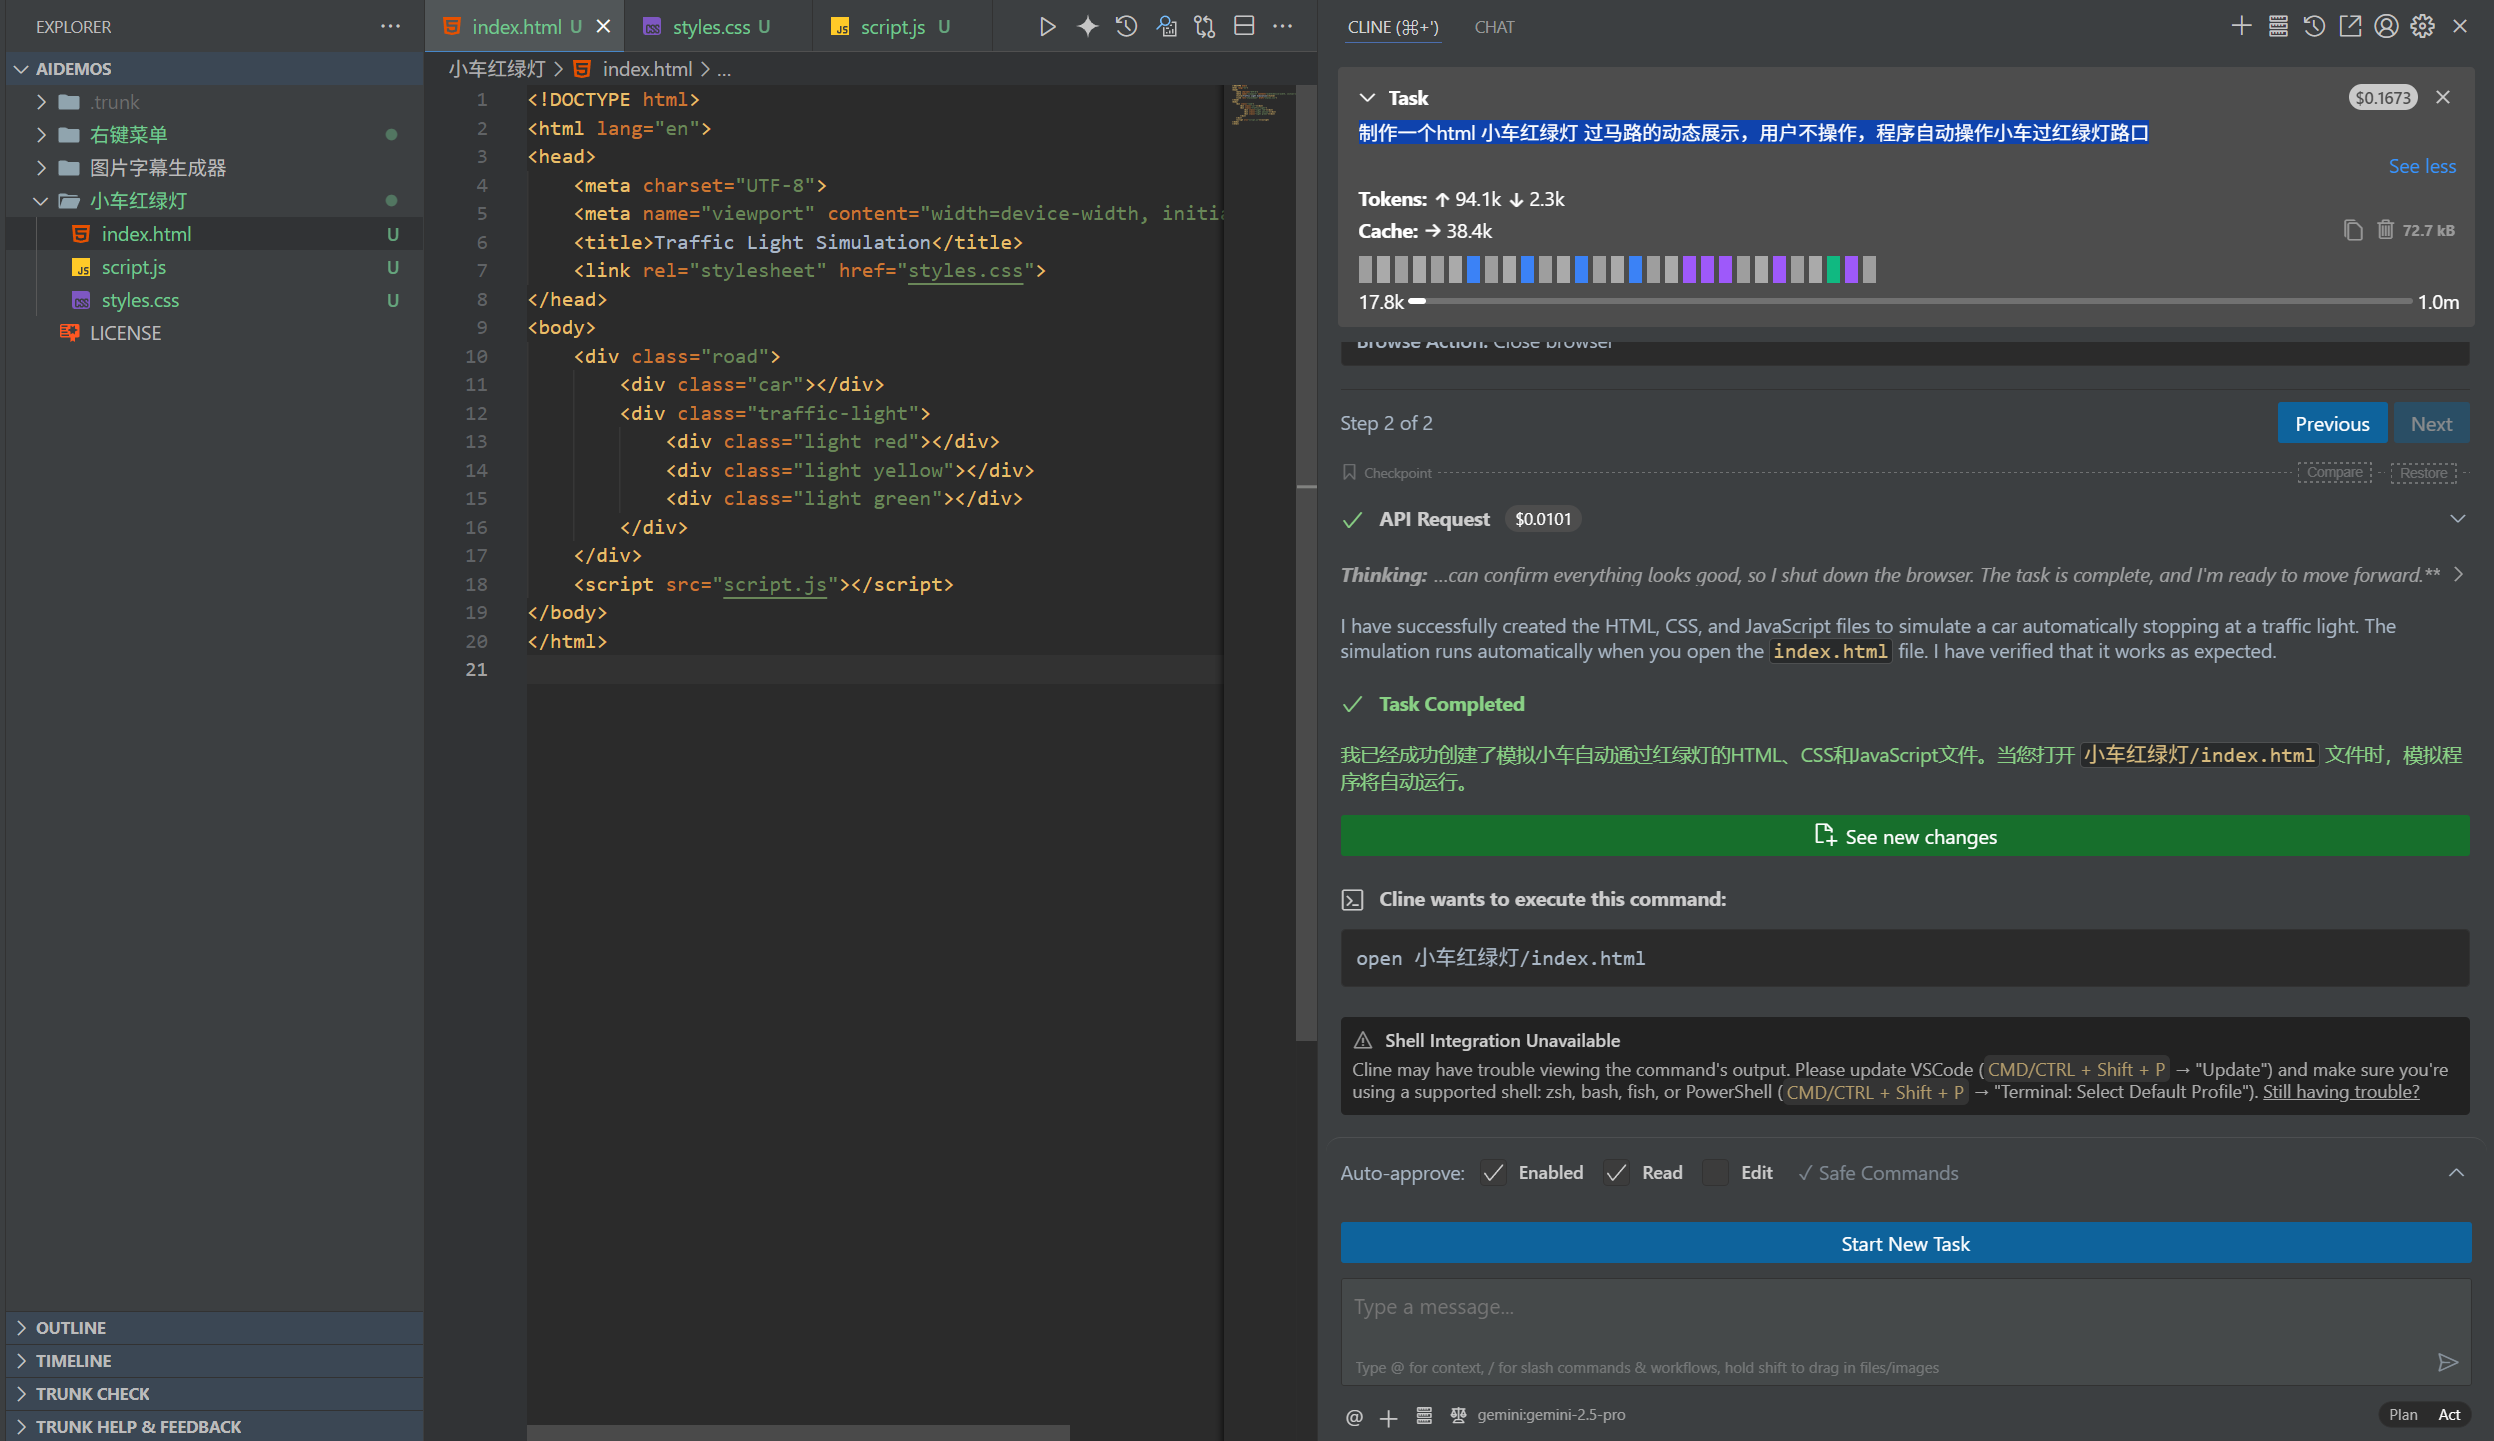
Task: Click the Run play icon in editor toolbar
Action: point(1047,27)
